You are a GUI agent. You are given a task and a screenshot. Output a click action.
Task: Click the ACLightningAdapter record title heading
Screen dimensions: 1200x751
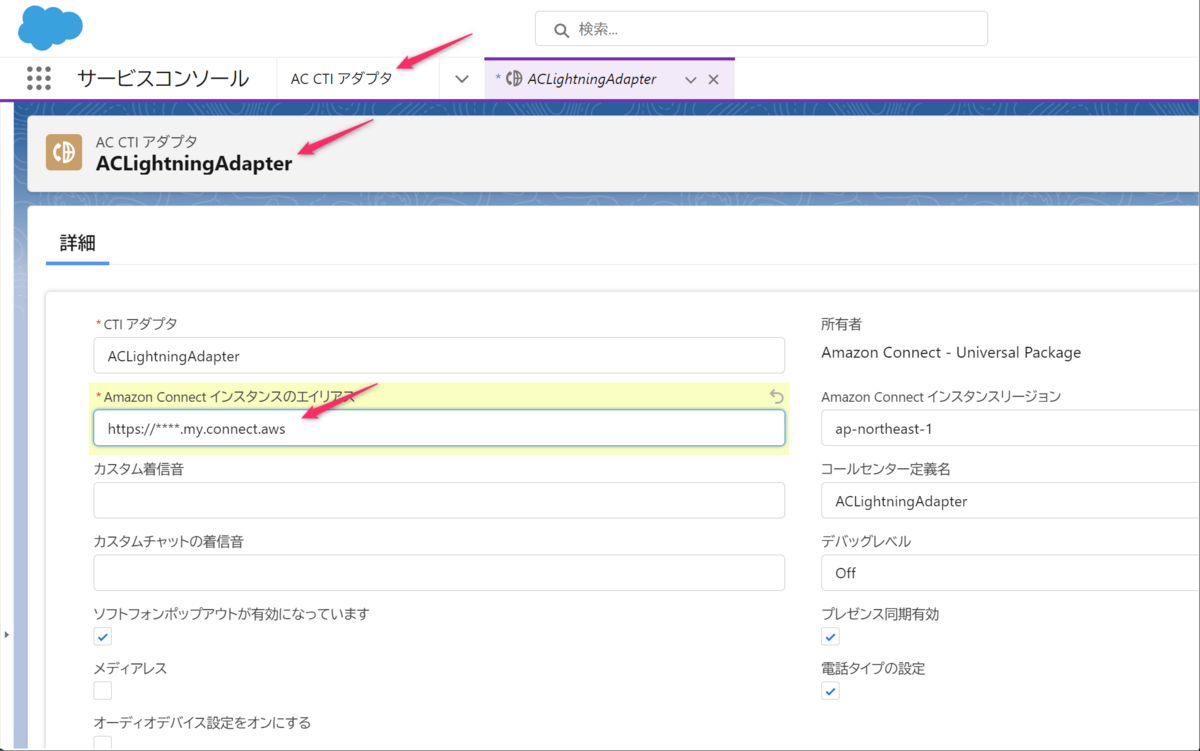194,164
